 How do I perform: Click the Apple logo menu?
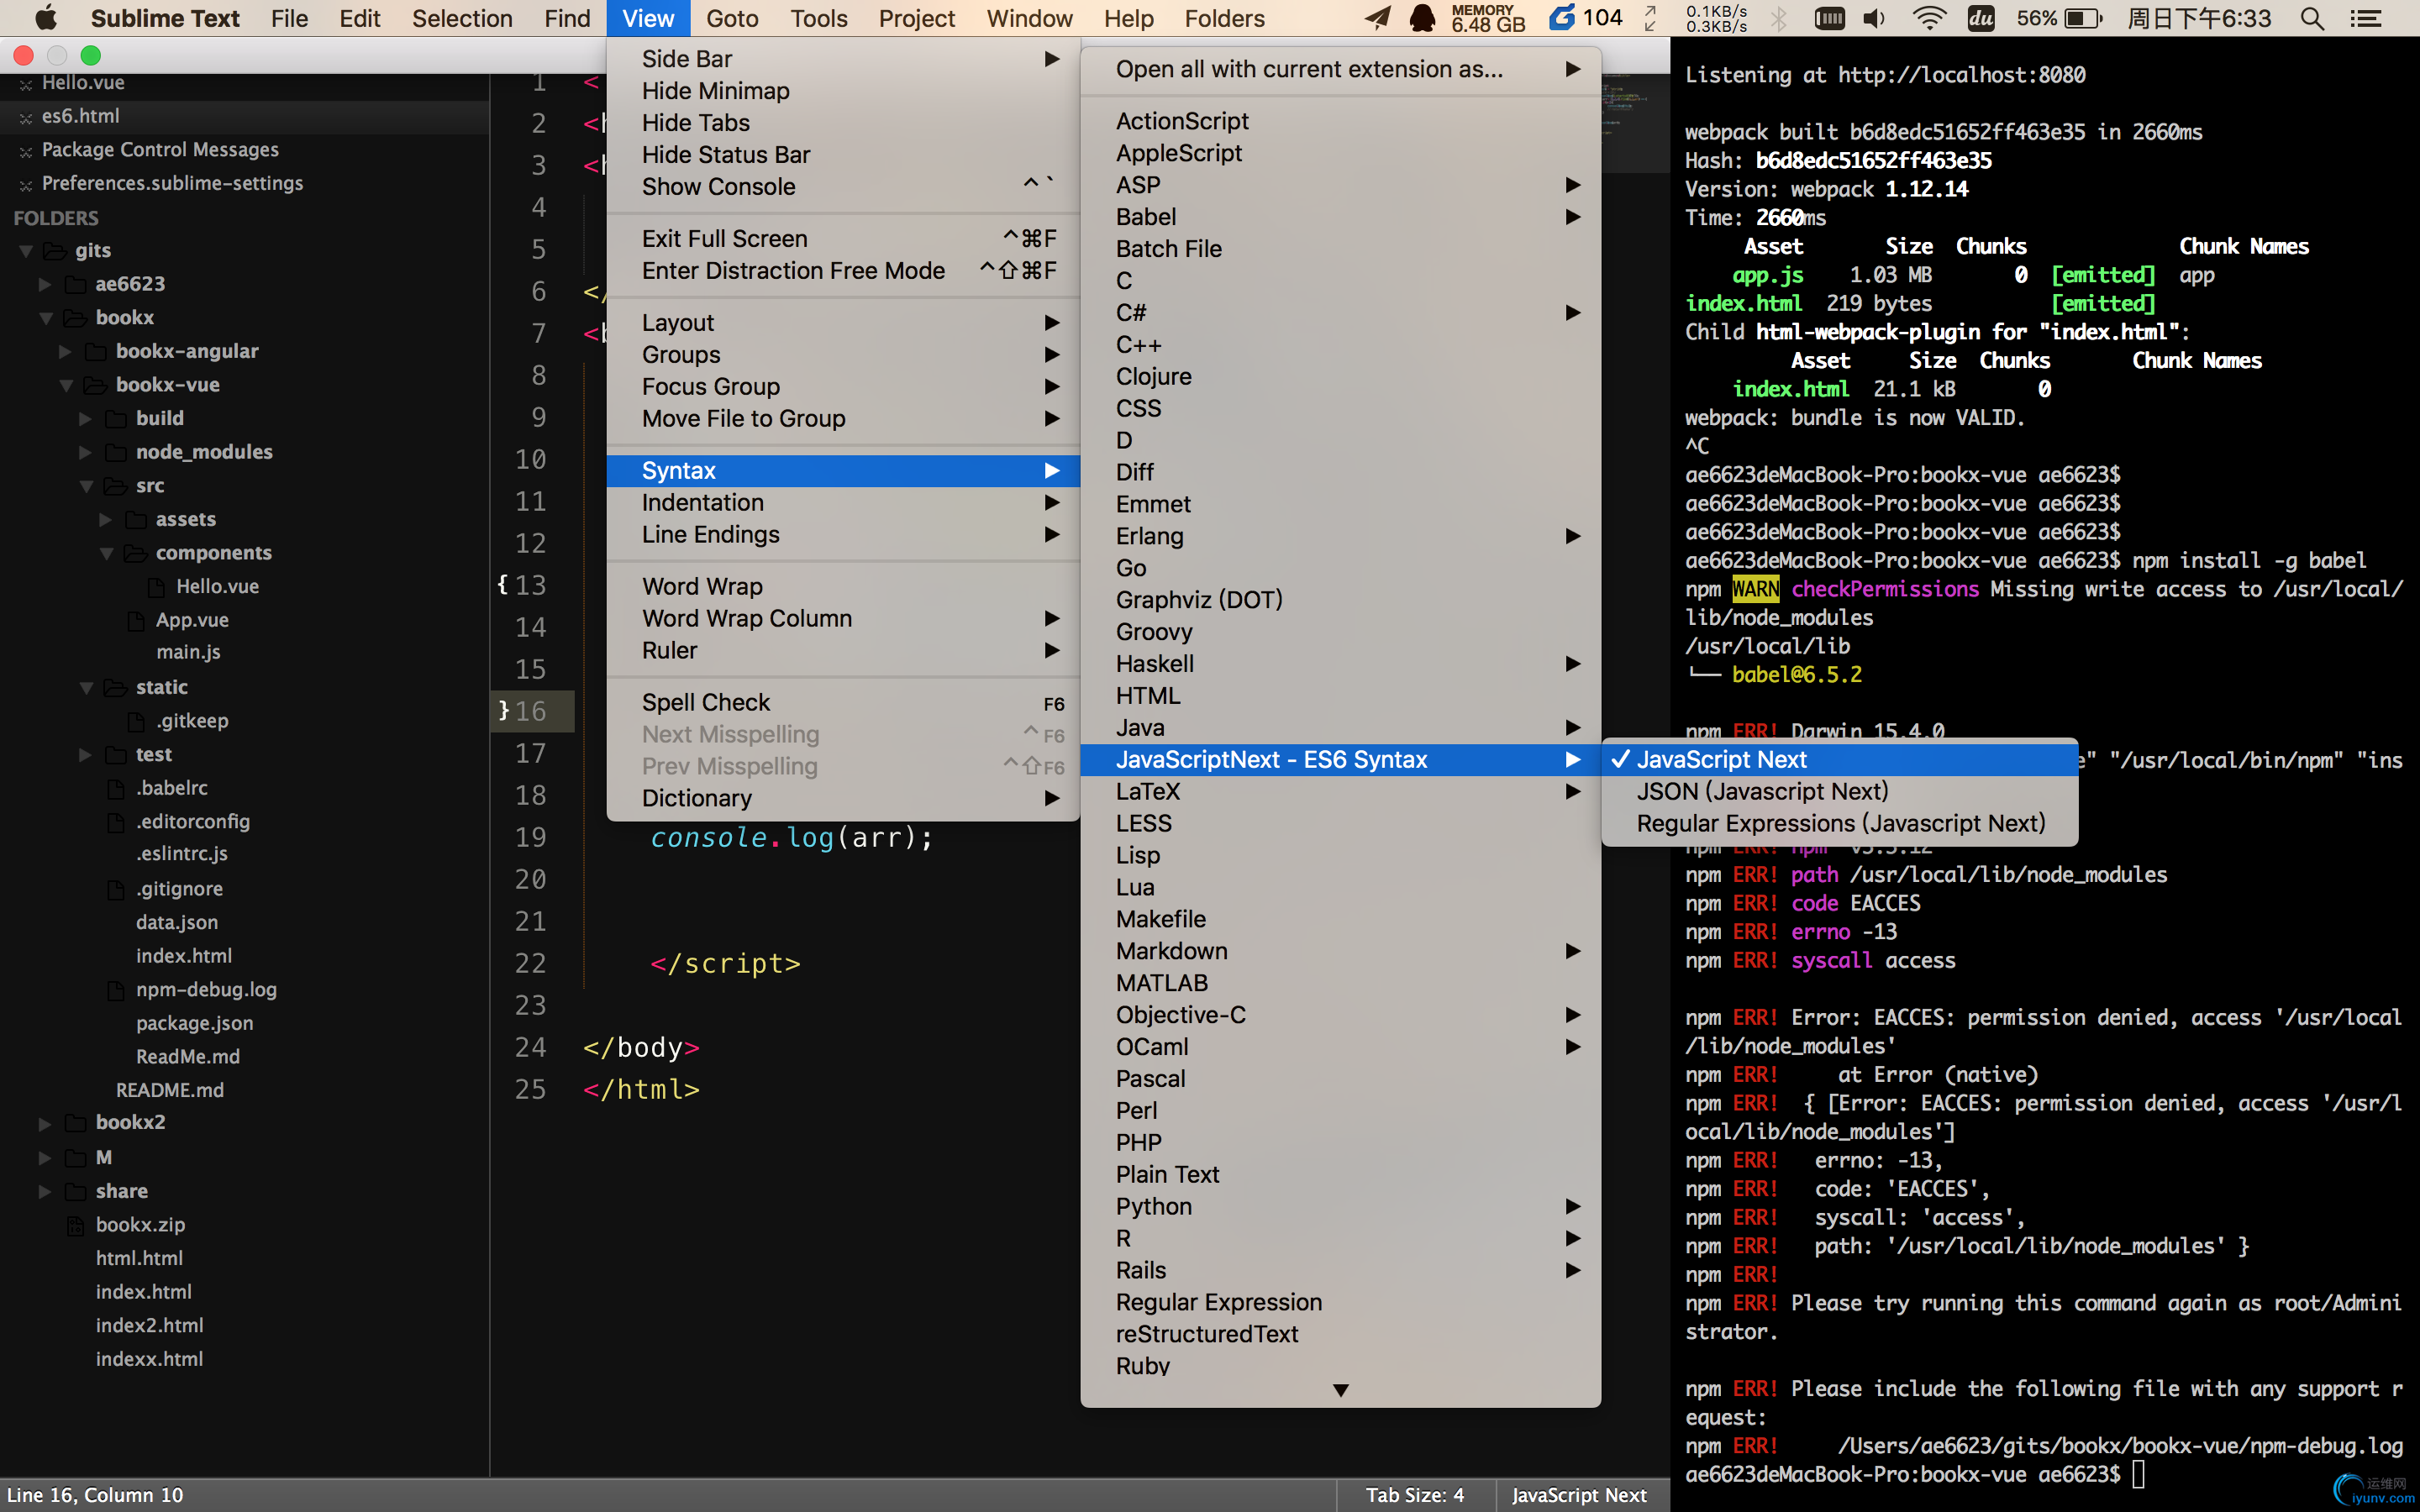coord(45,18)
